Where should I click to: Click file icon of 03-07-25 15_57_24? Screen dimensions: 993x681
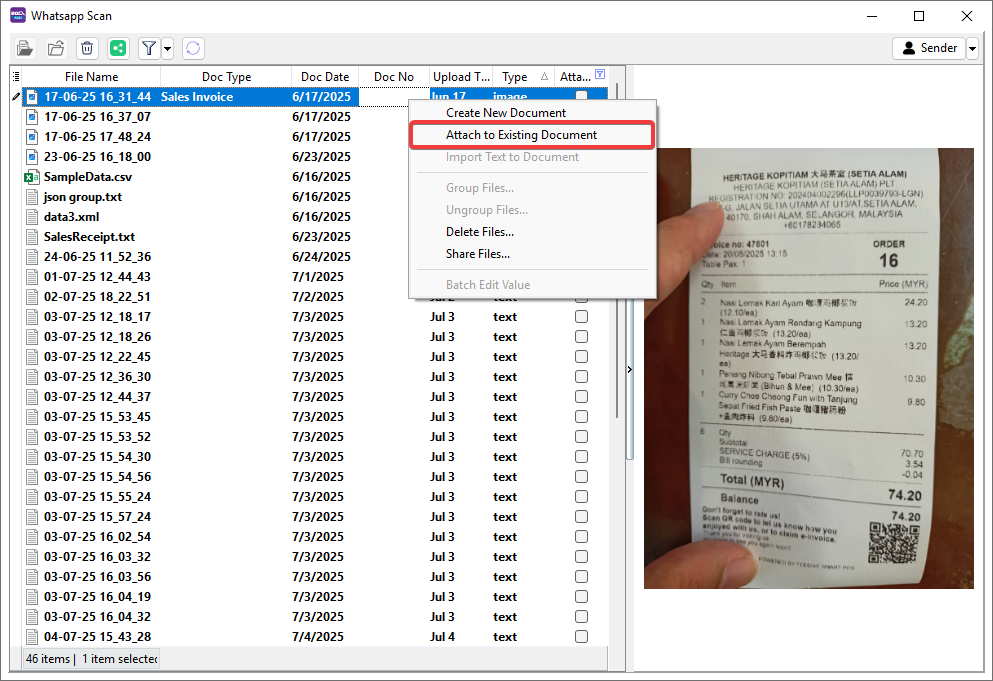[32, 517]
